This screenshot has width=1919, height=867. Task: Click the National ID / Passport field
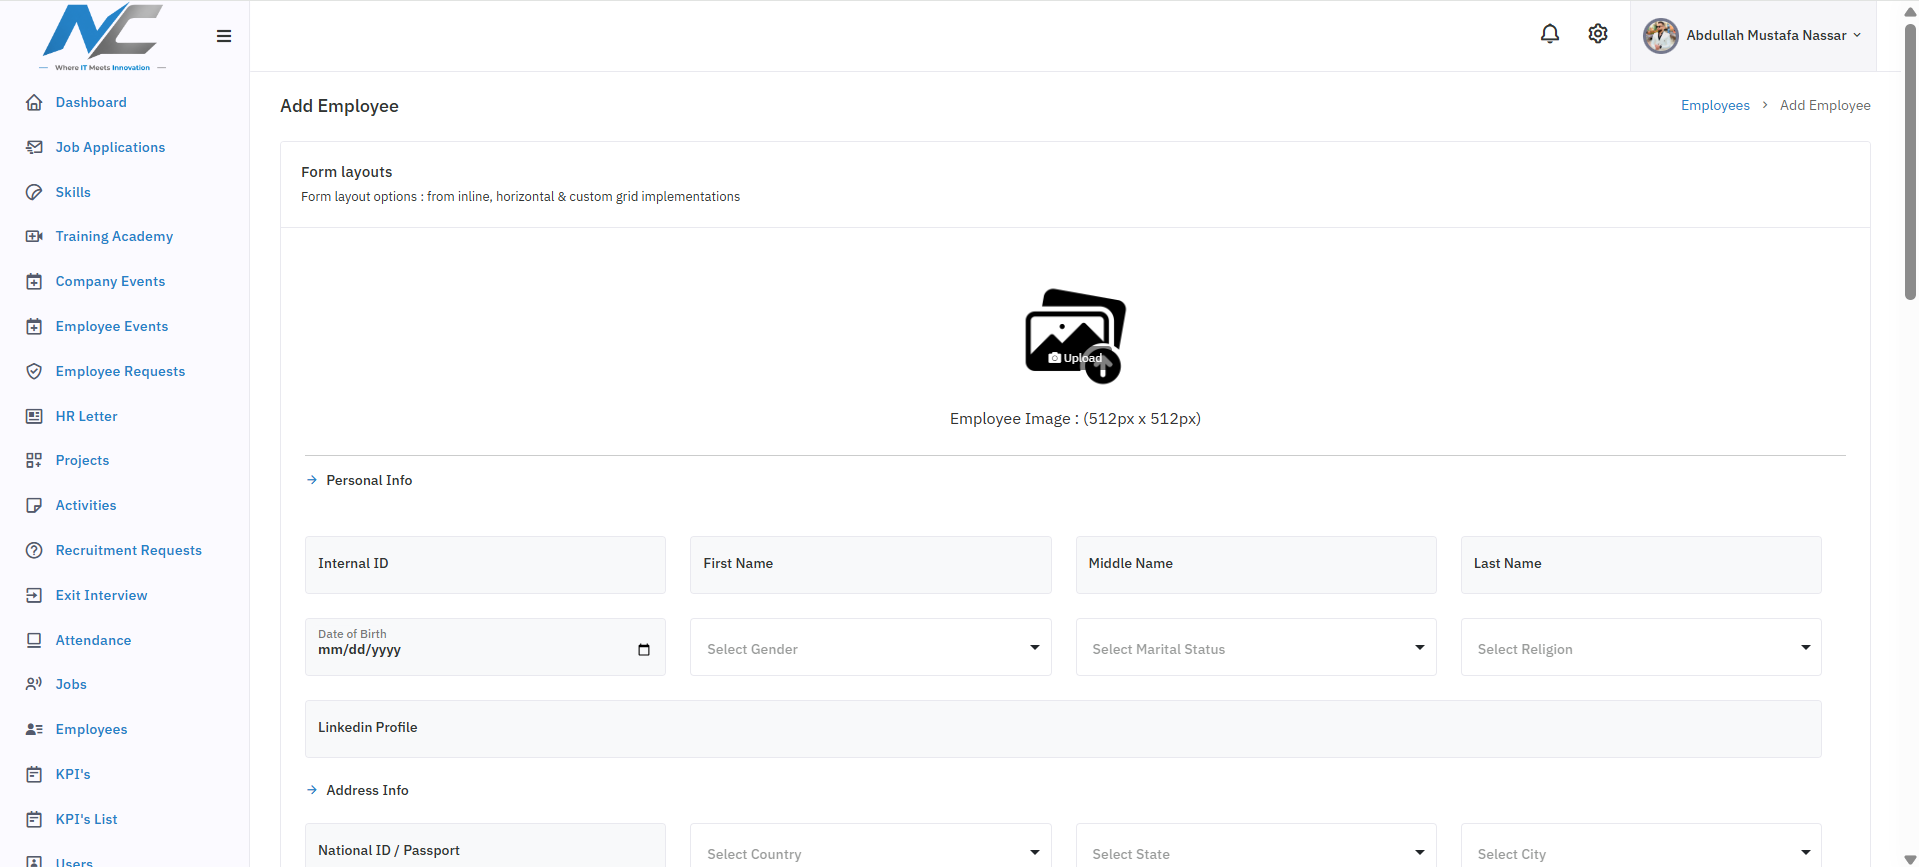tap(485, 846)
